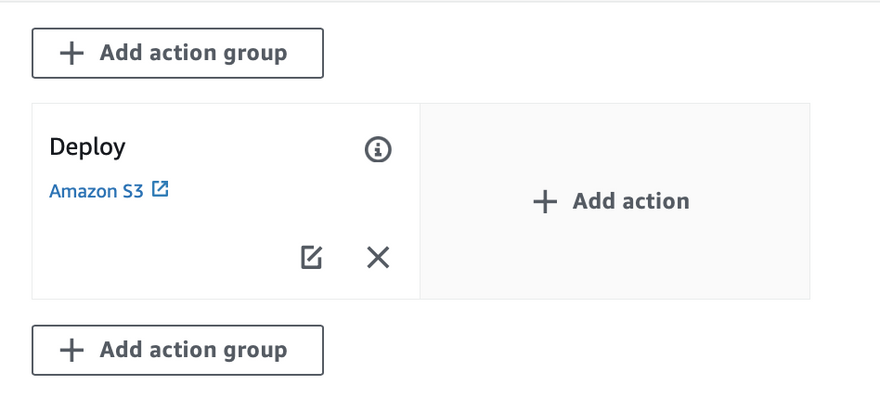This screenshot has width=880, height=408.
Task: Open the external-link icon beside Amazon S3
Action: [x=161, y=189]
